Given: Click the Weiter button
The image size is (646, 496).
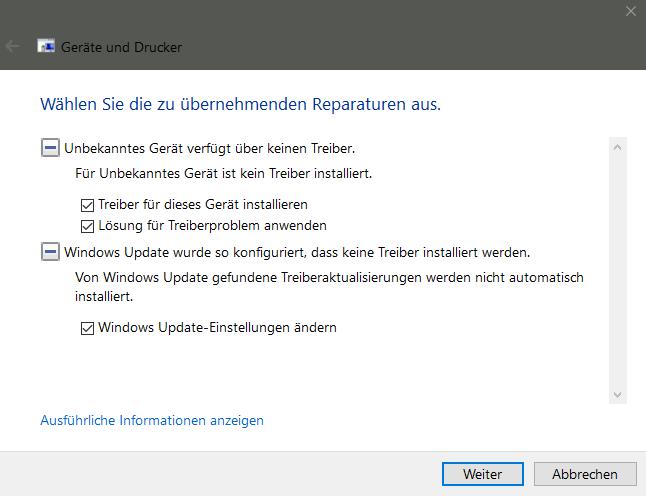Looking at the screenshot, I should 482,474.
